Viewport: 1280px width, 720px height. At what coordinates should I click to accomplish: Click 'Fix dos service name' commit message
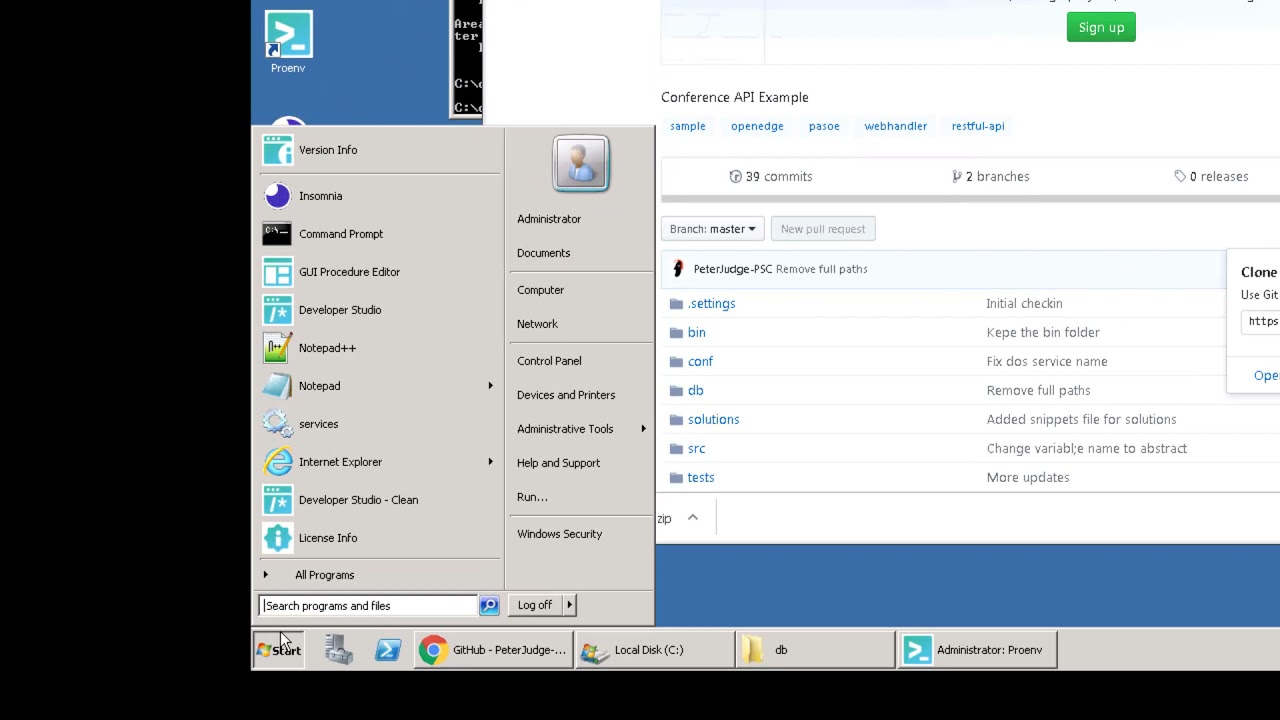click(x=1047, y=361)
